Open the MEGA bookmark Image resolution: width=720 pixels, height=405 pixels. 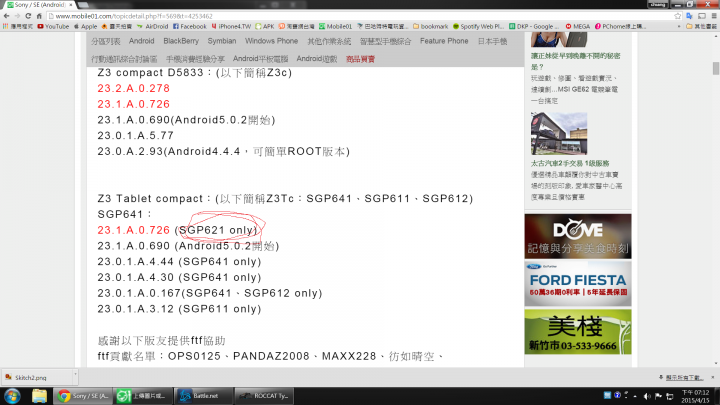[578, 27]
